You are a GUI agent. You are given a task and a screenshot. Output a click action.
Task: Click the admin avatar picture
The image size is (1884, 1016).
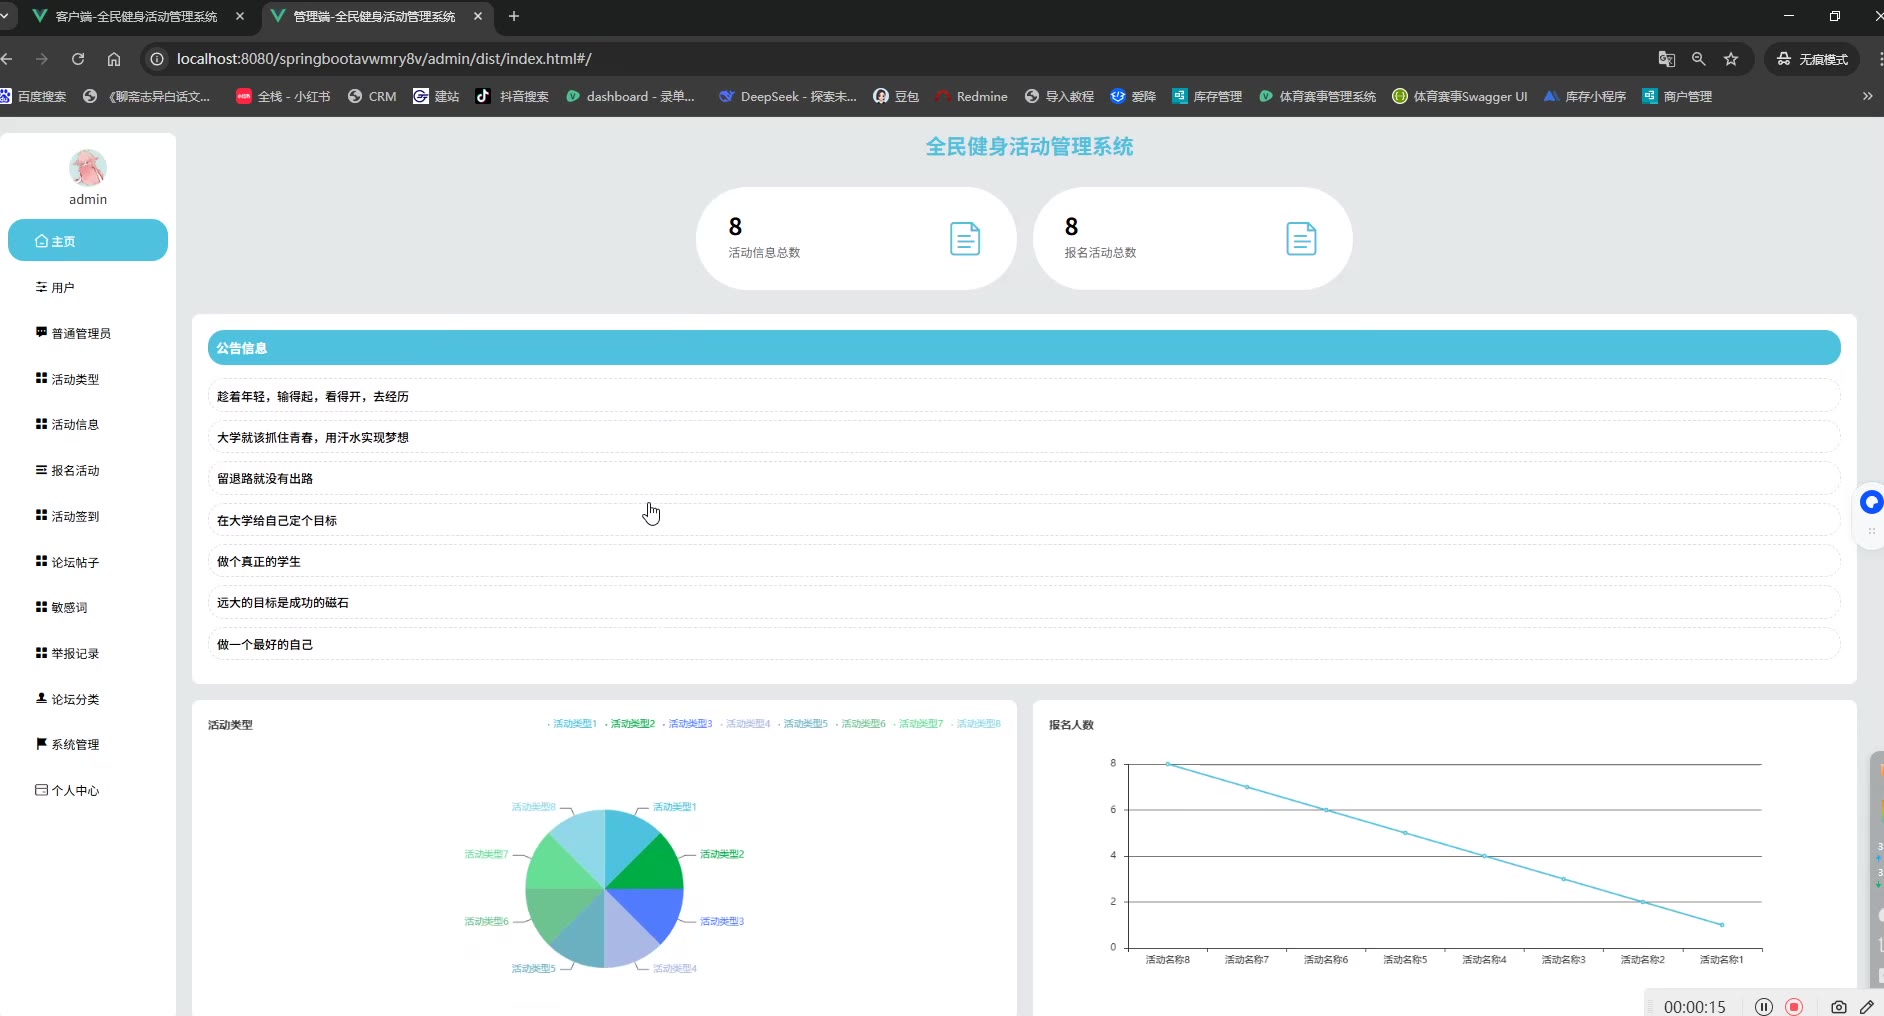88,168
